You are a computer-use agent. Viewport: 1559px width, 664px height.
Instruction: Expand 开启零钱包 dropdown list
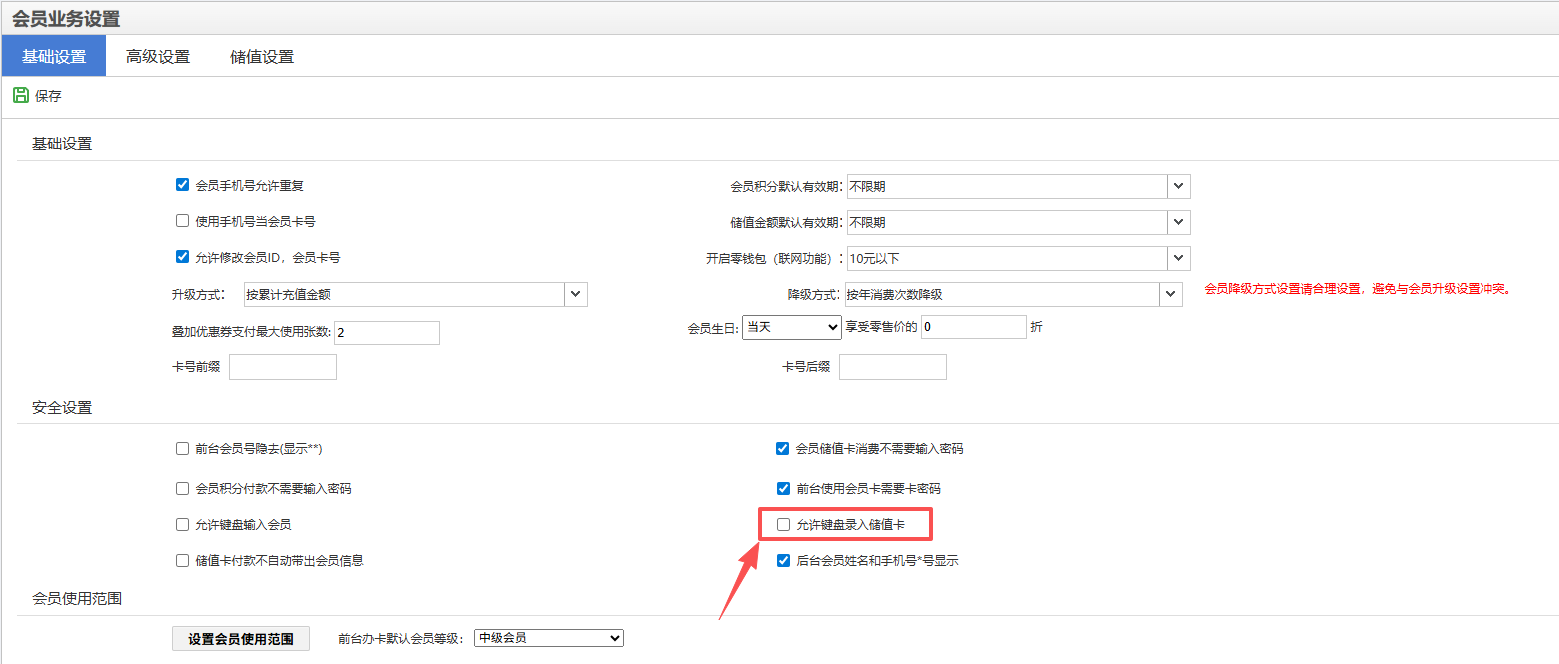pyautogui.click(x=1179, y=258)
